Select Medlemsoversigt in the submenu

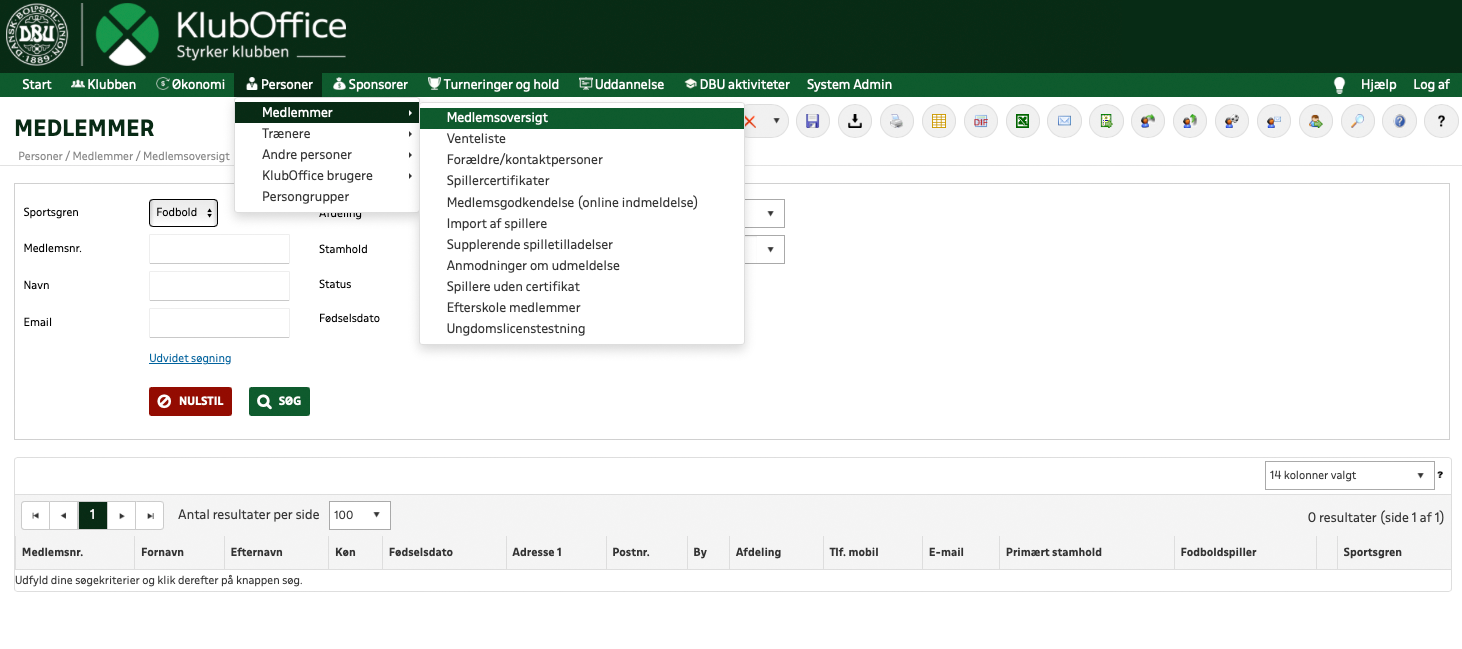tap(582, 118)
